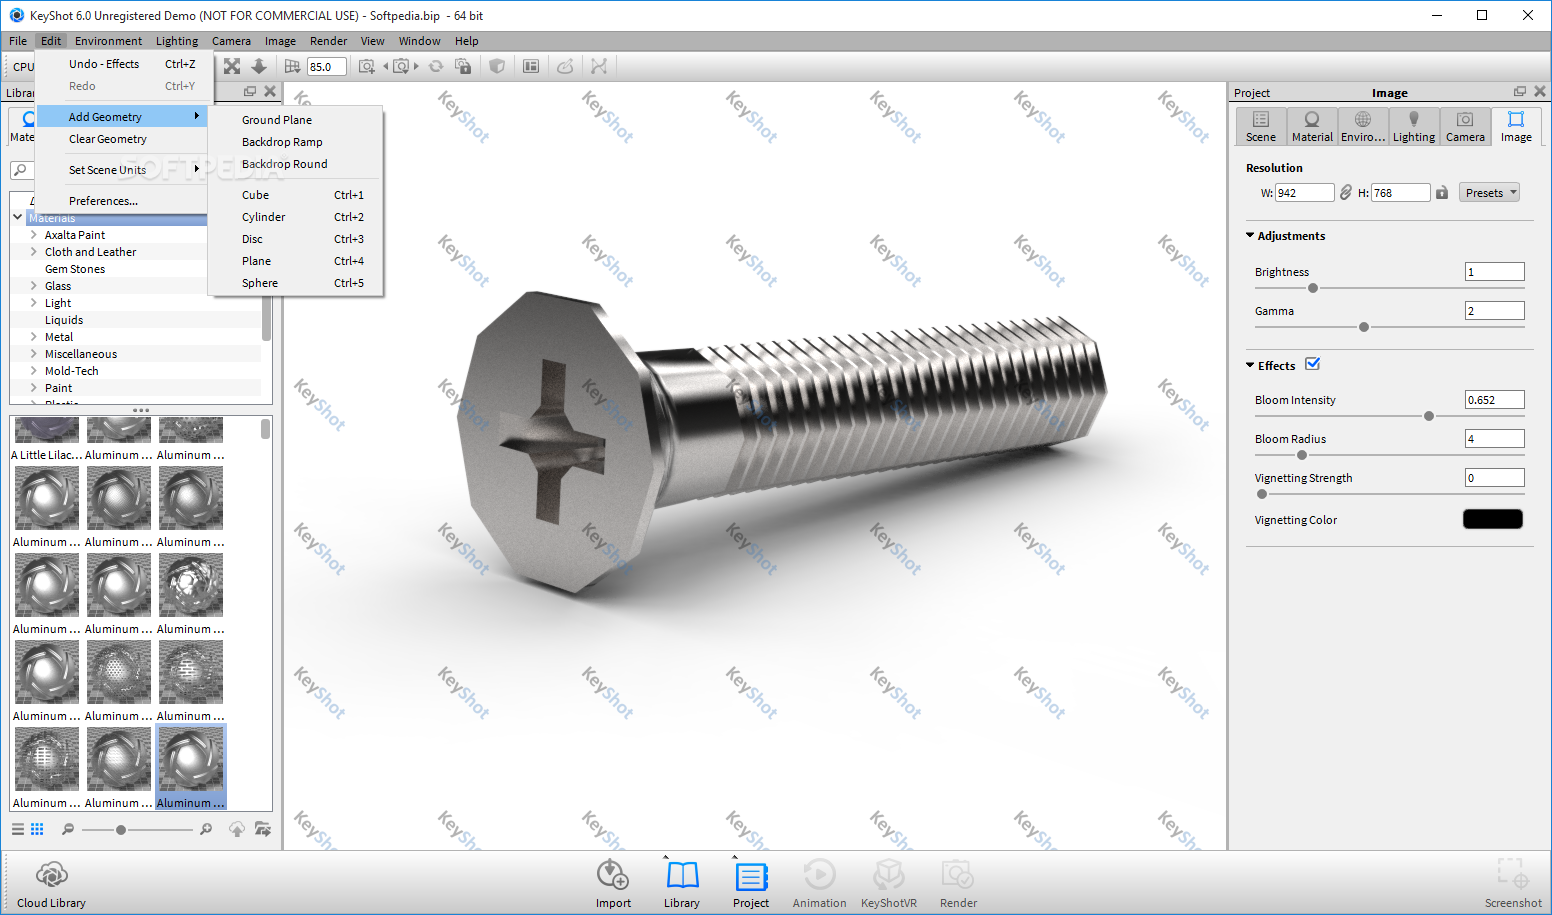This screenshot has height=915, width=1552.
Task: Expand the Axalta Paint folder
Action: click(33, 235)
